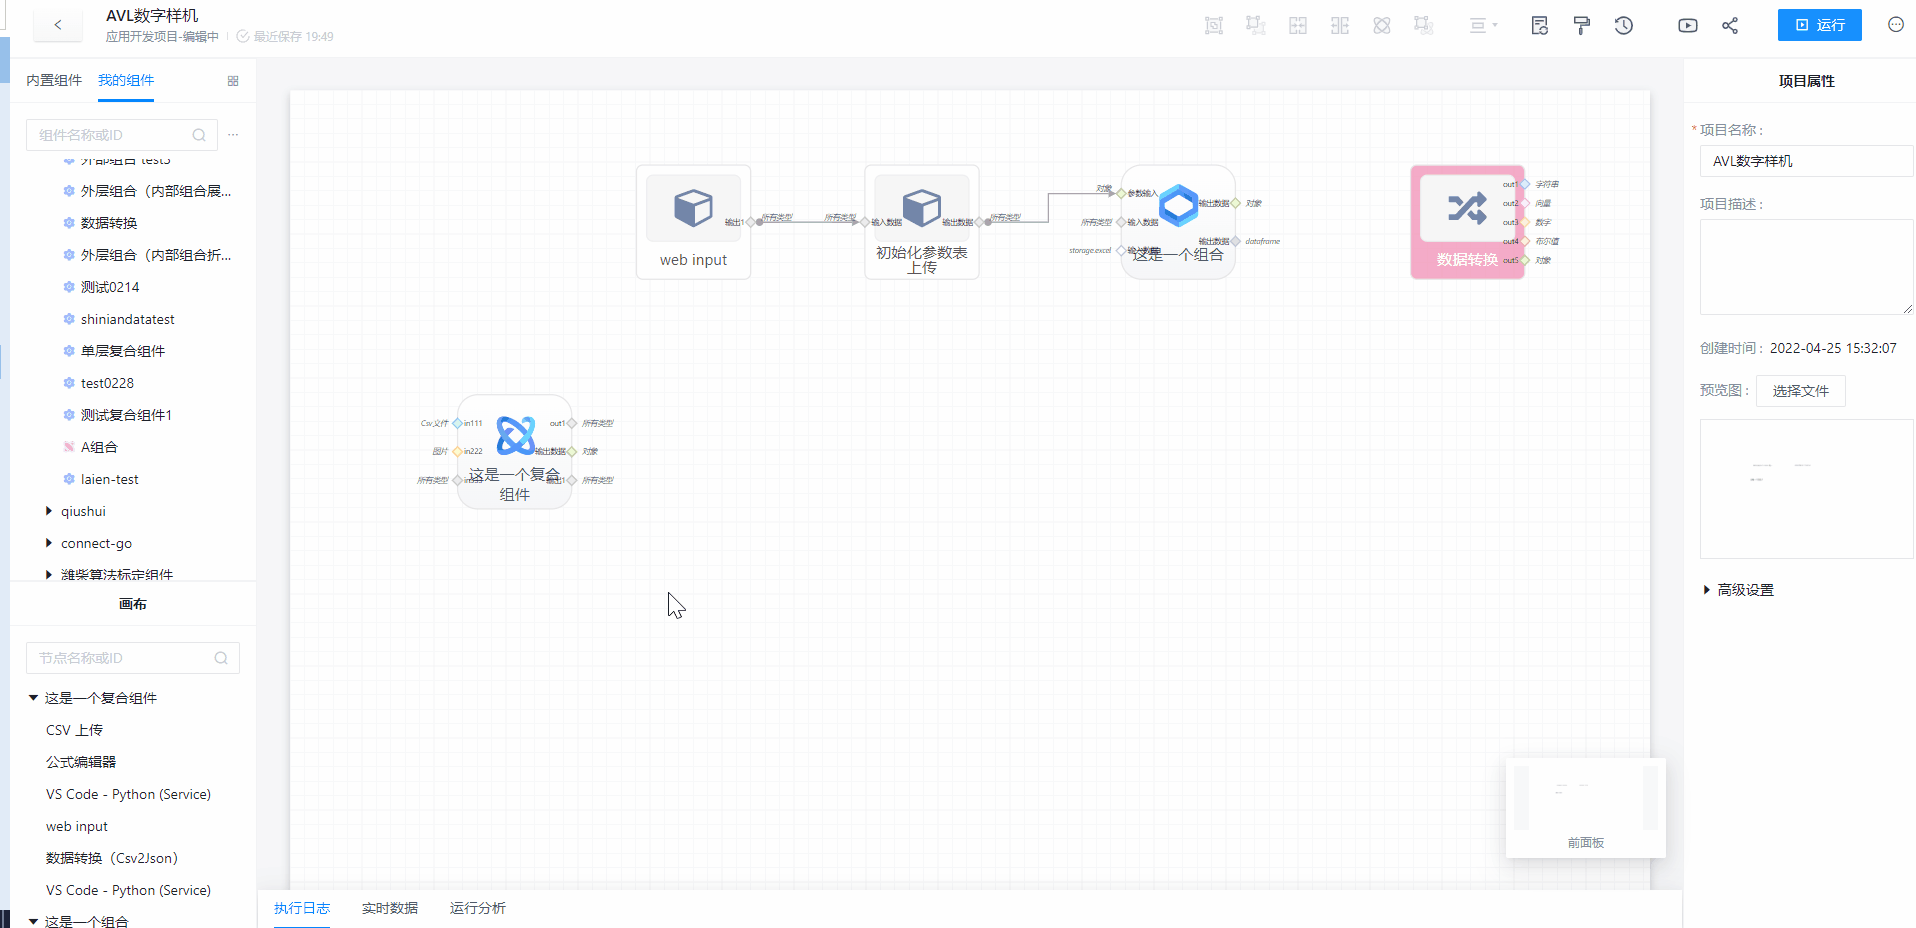The height and width of the screenshot is (928, 1916).
Task: Expand the qiushui folder in tree
Action: 49,511
